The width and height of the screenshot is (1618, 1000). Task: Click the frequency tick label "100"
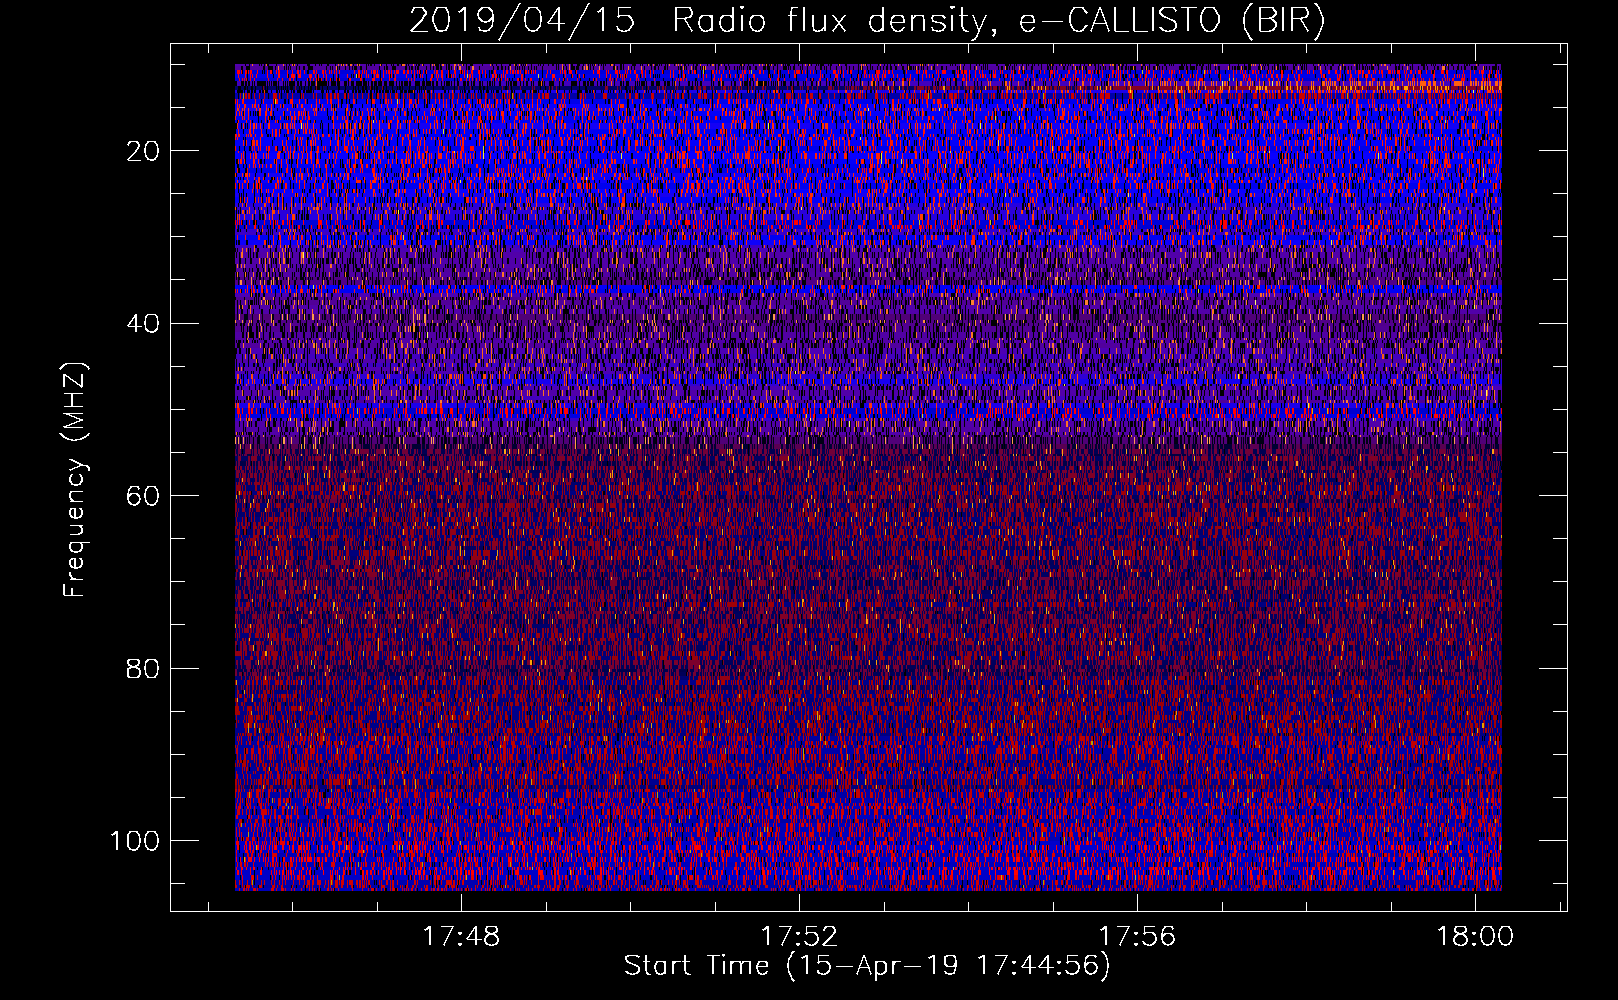tap(135, 841)
